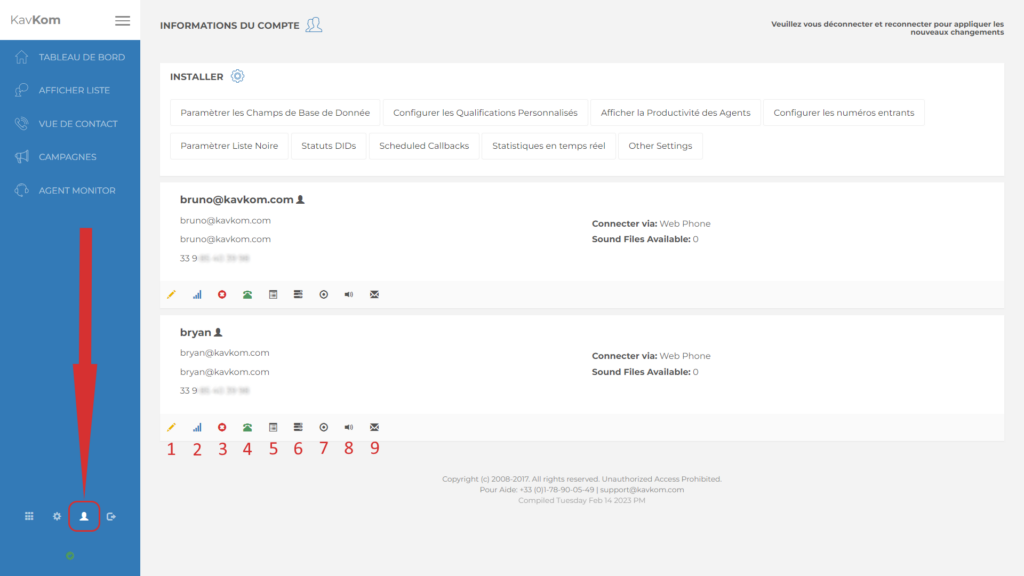The width and height of the screenshot is (1024, 576).
Task: Open the Installer settings gear icon
Action: (237, 76)
